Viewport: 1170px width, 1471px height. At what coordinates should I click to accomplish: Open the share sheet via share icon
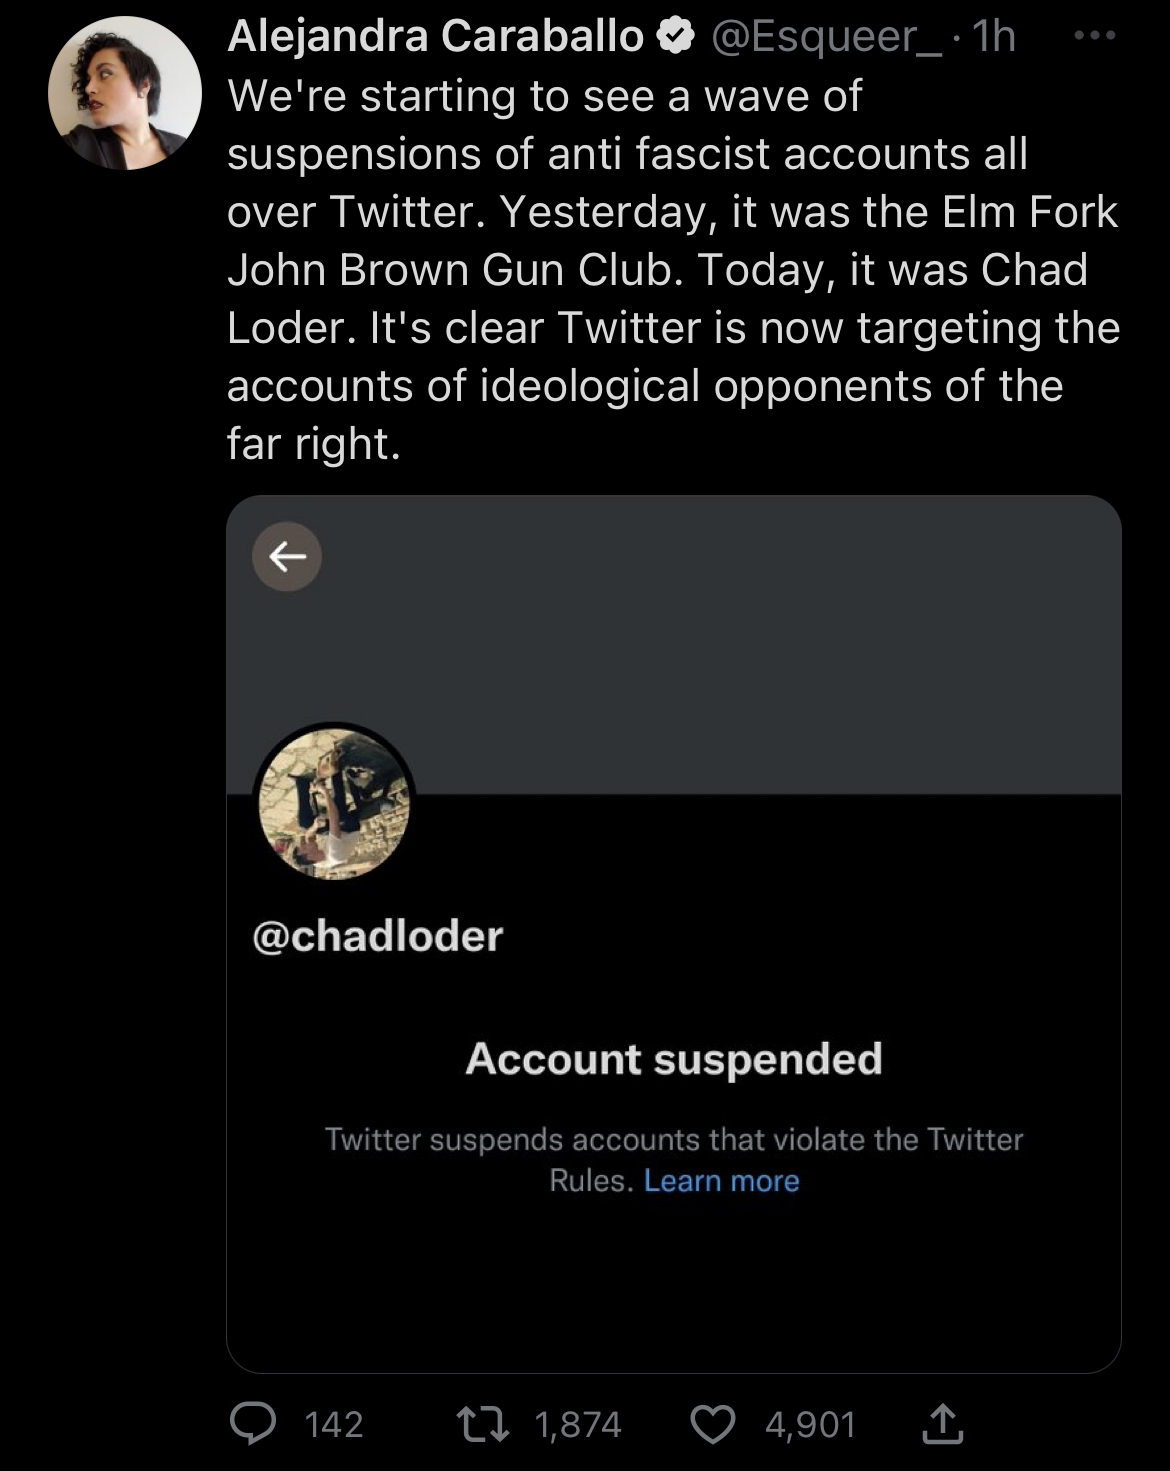[x=942, y=1423]
